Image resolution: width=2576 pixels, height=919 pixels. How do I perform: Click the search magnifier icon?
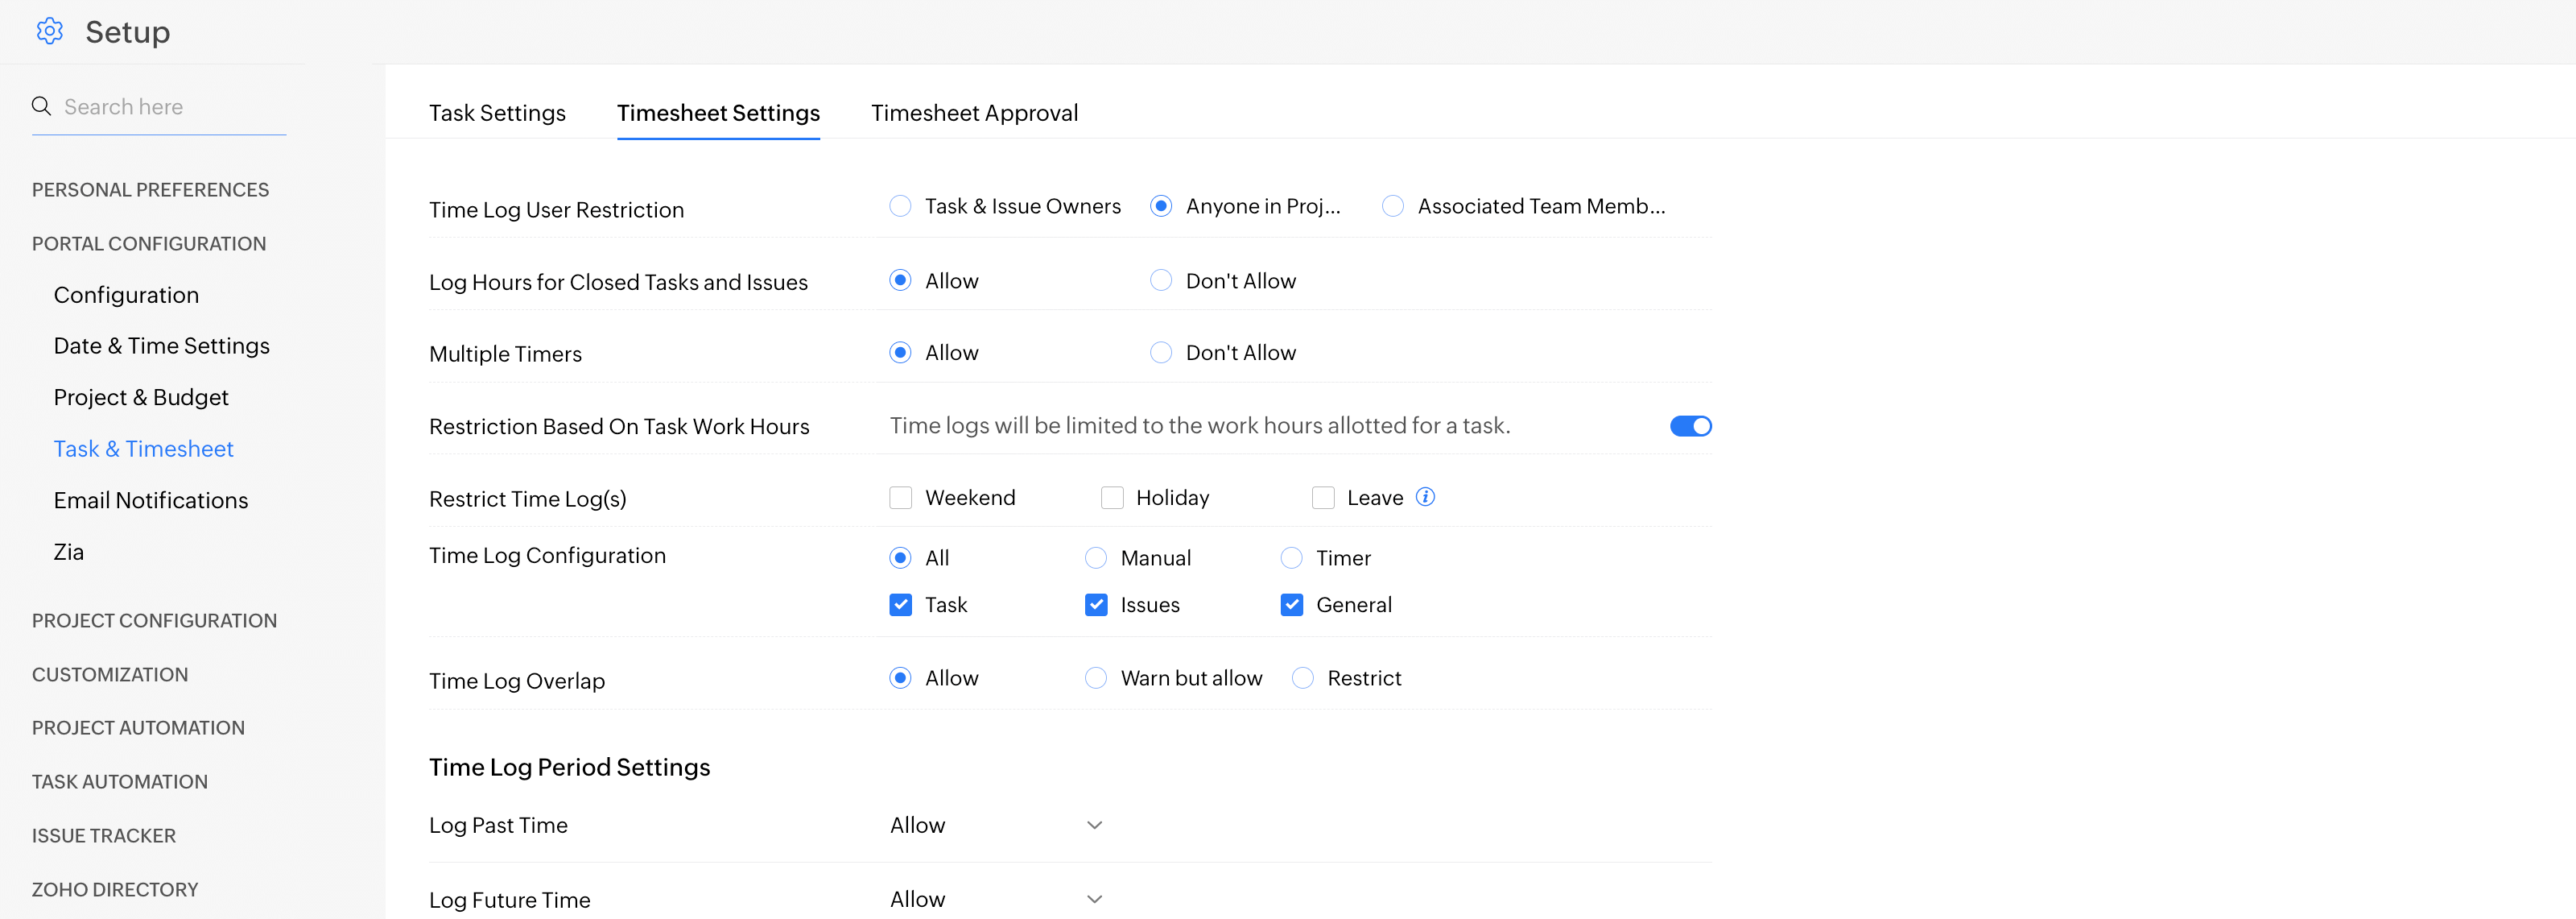coord(41,106)
